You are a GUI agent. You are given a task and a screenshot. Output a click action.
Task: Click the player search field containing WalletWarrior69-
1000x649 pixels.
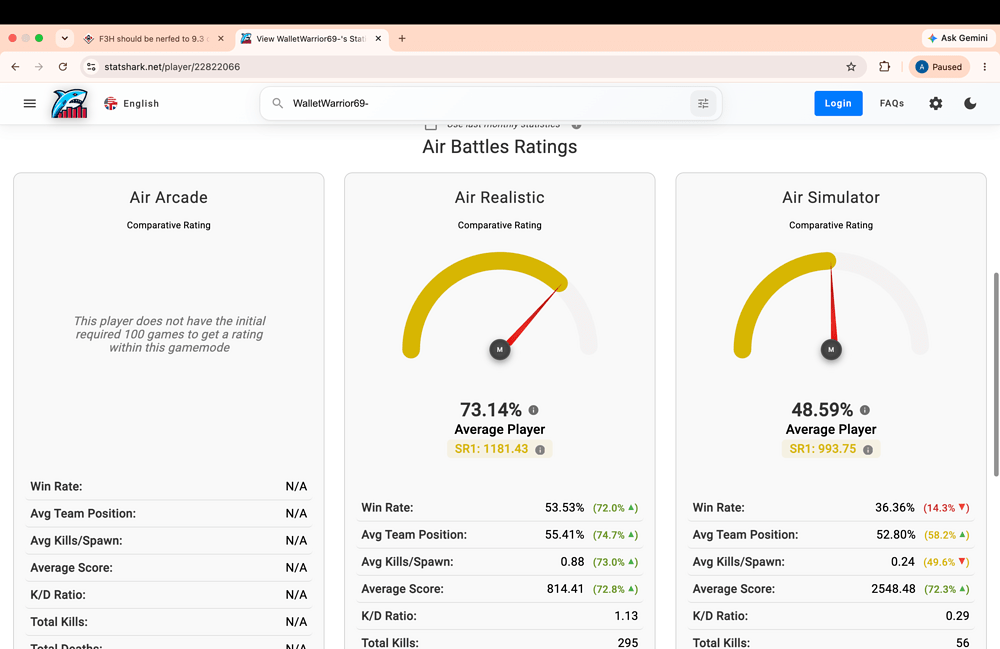coord(490,103)
